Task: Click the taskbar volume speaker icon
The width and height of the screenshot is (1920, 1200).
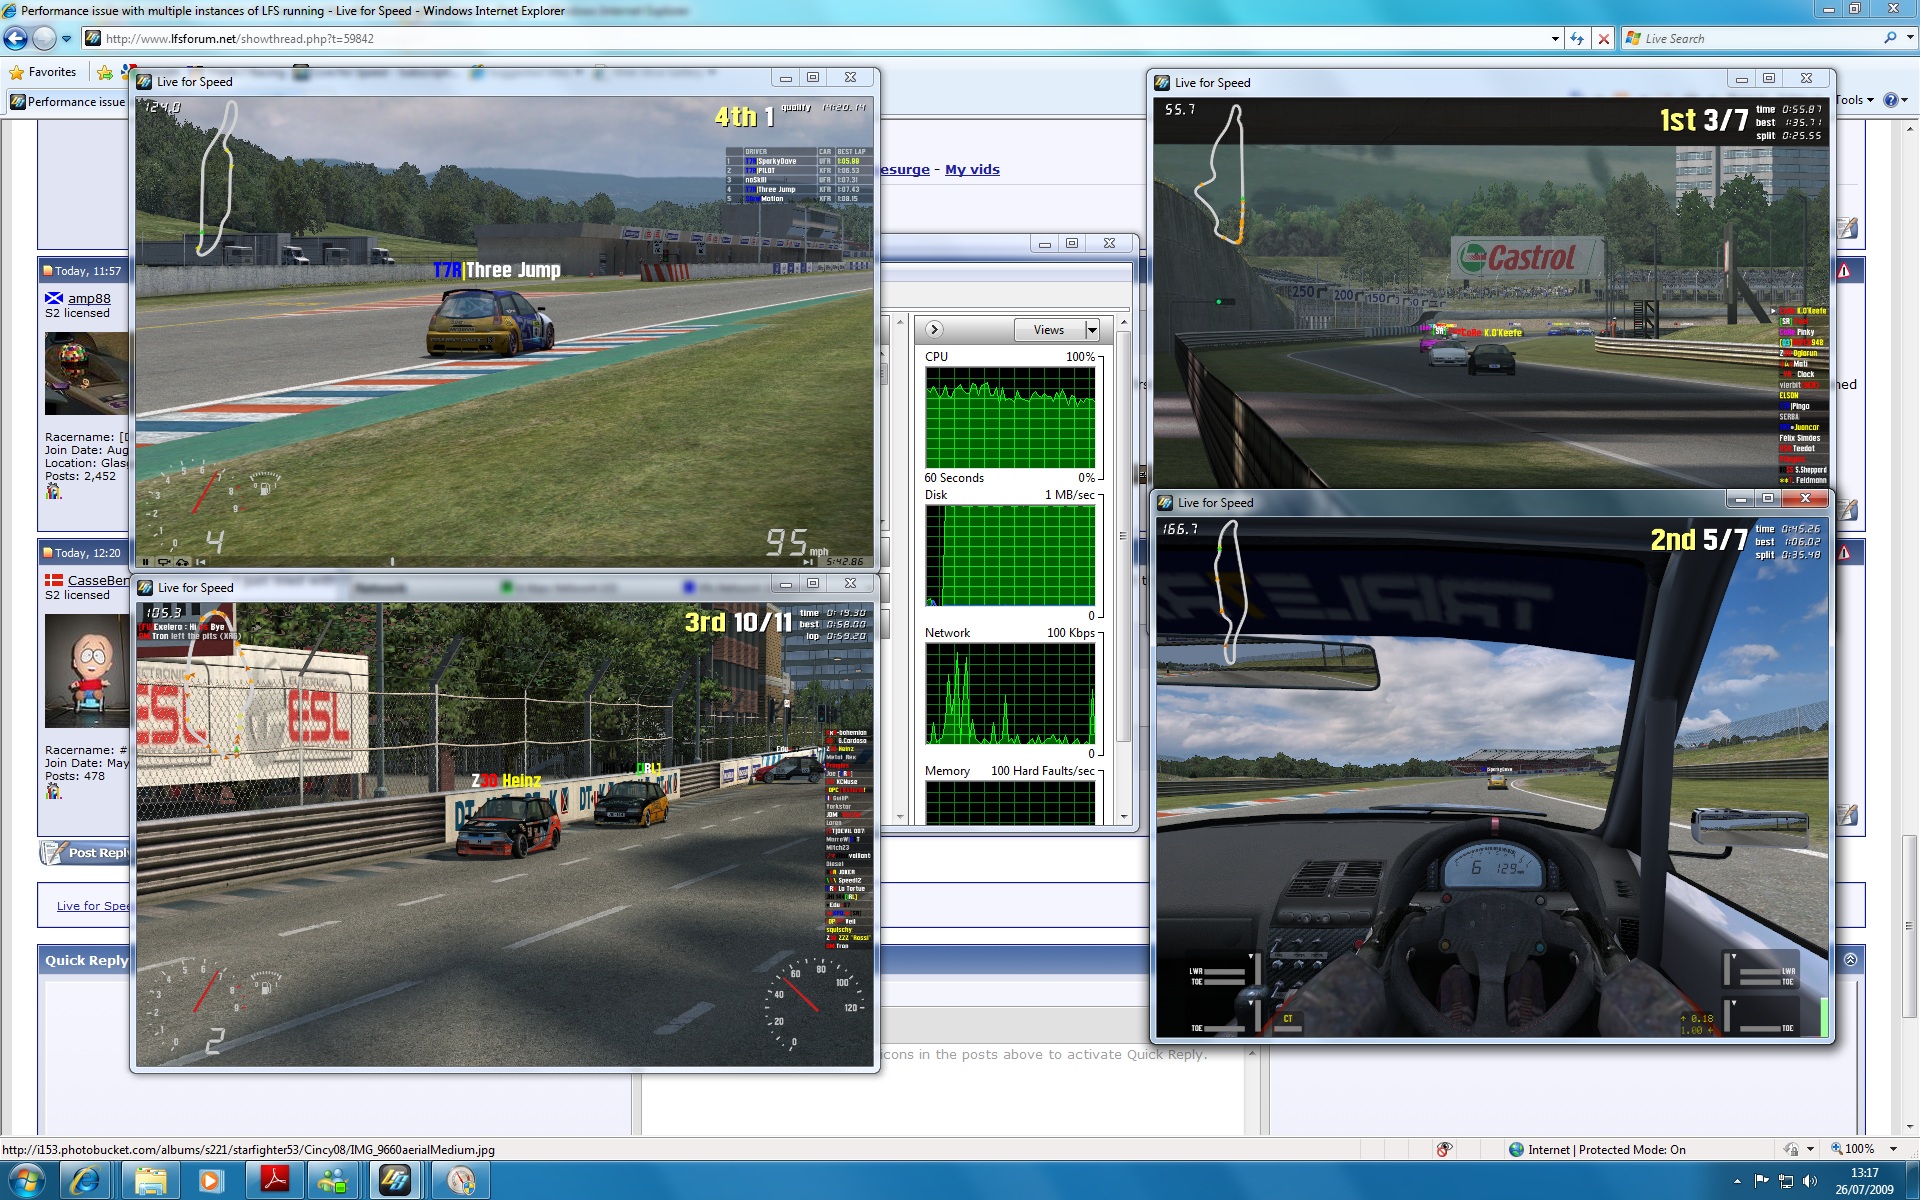Action: [x=1809, y=1181]
